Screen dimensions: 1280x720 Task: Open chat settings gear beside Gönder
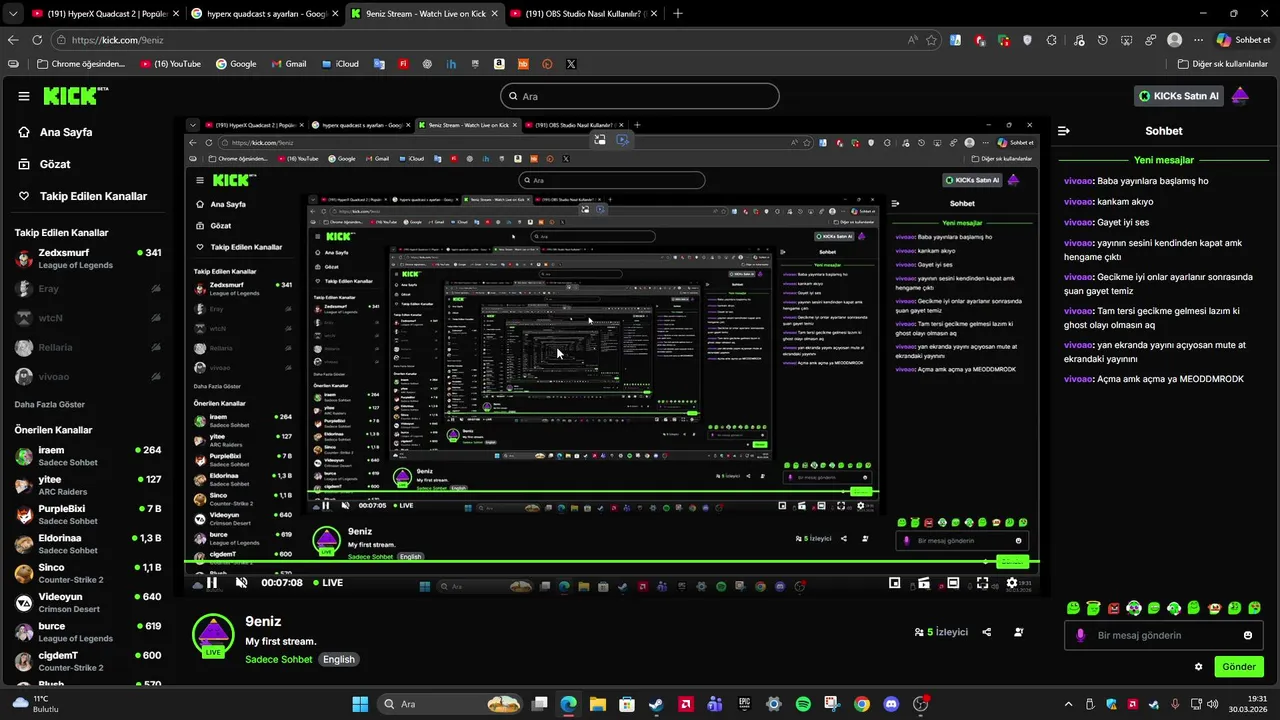pos(1198,666)
